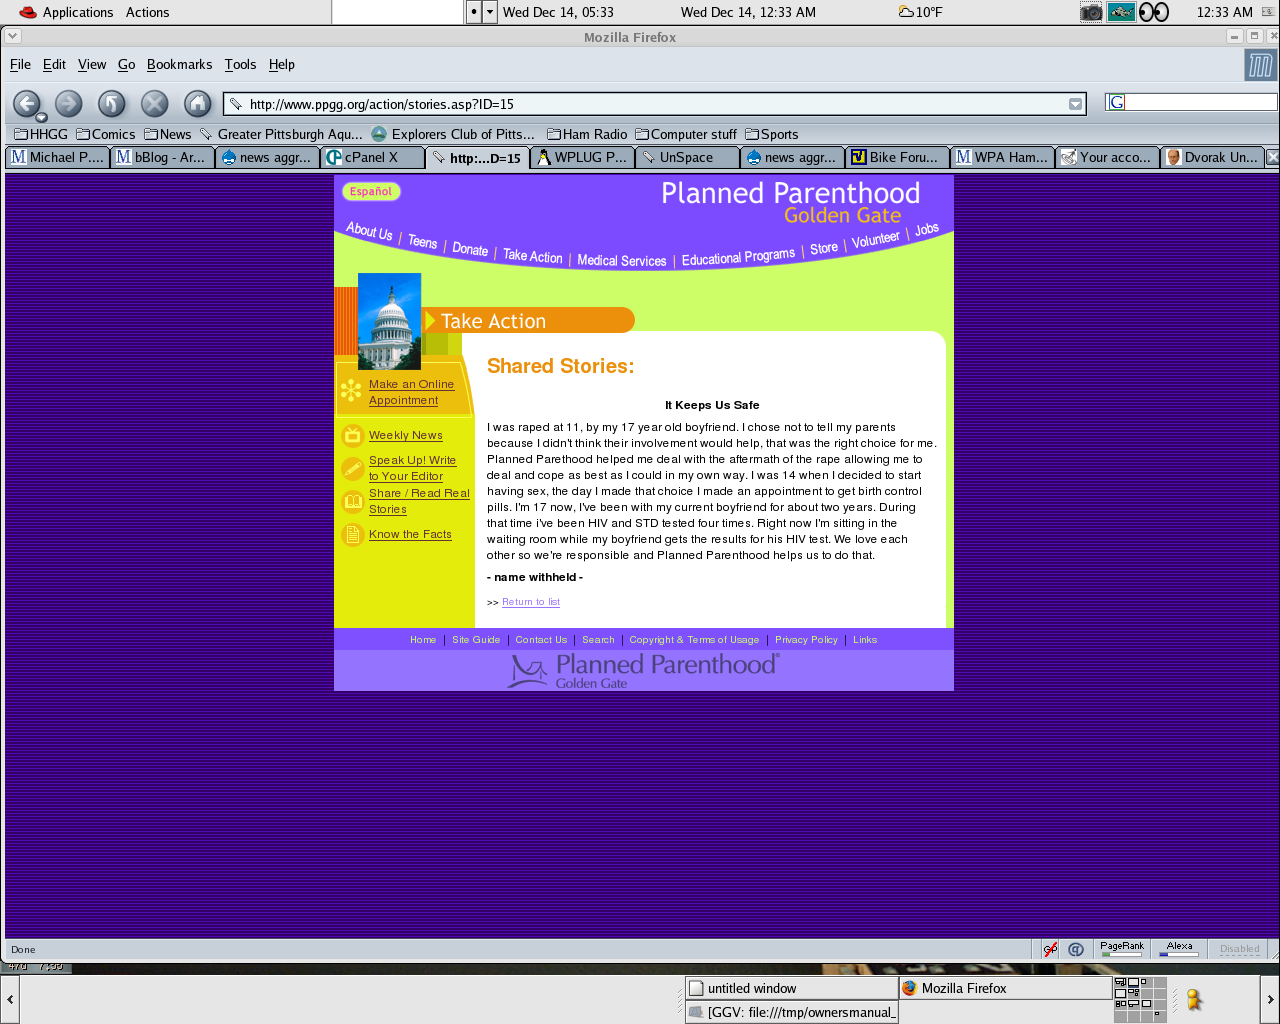Click the Read Real Stories book icon
Viewport: 1280px width, 1024px height.
click(x=352, y=501)
